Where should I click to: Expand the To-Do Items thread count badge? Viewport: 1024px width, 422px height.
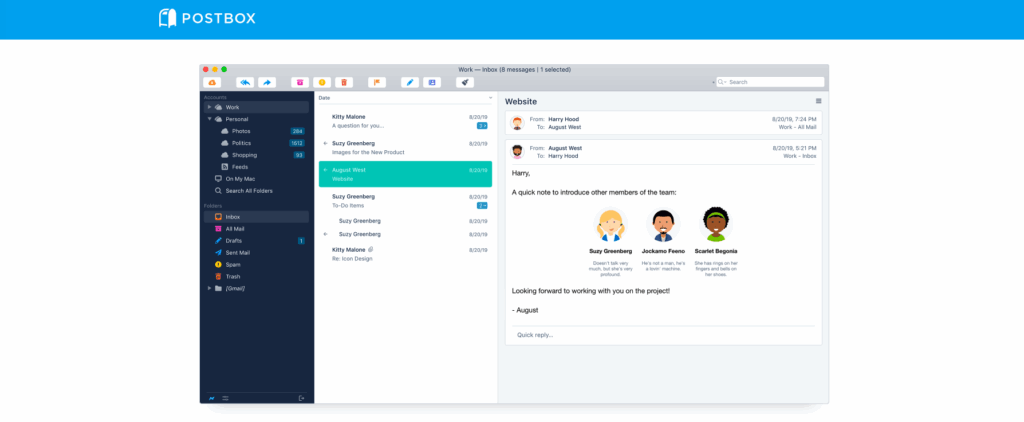click(482, 205)
